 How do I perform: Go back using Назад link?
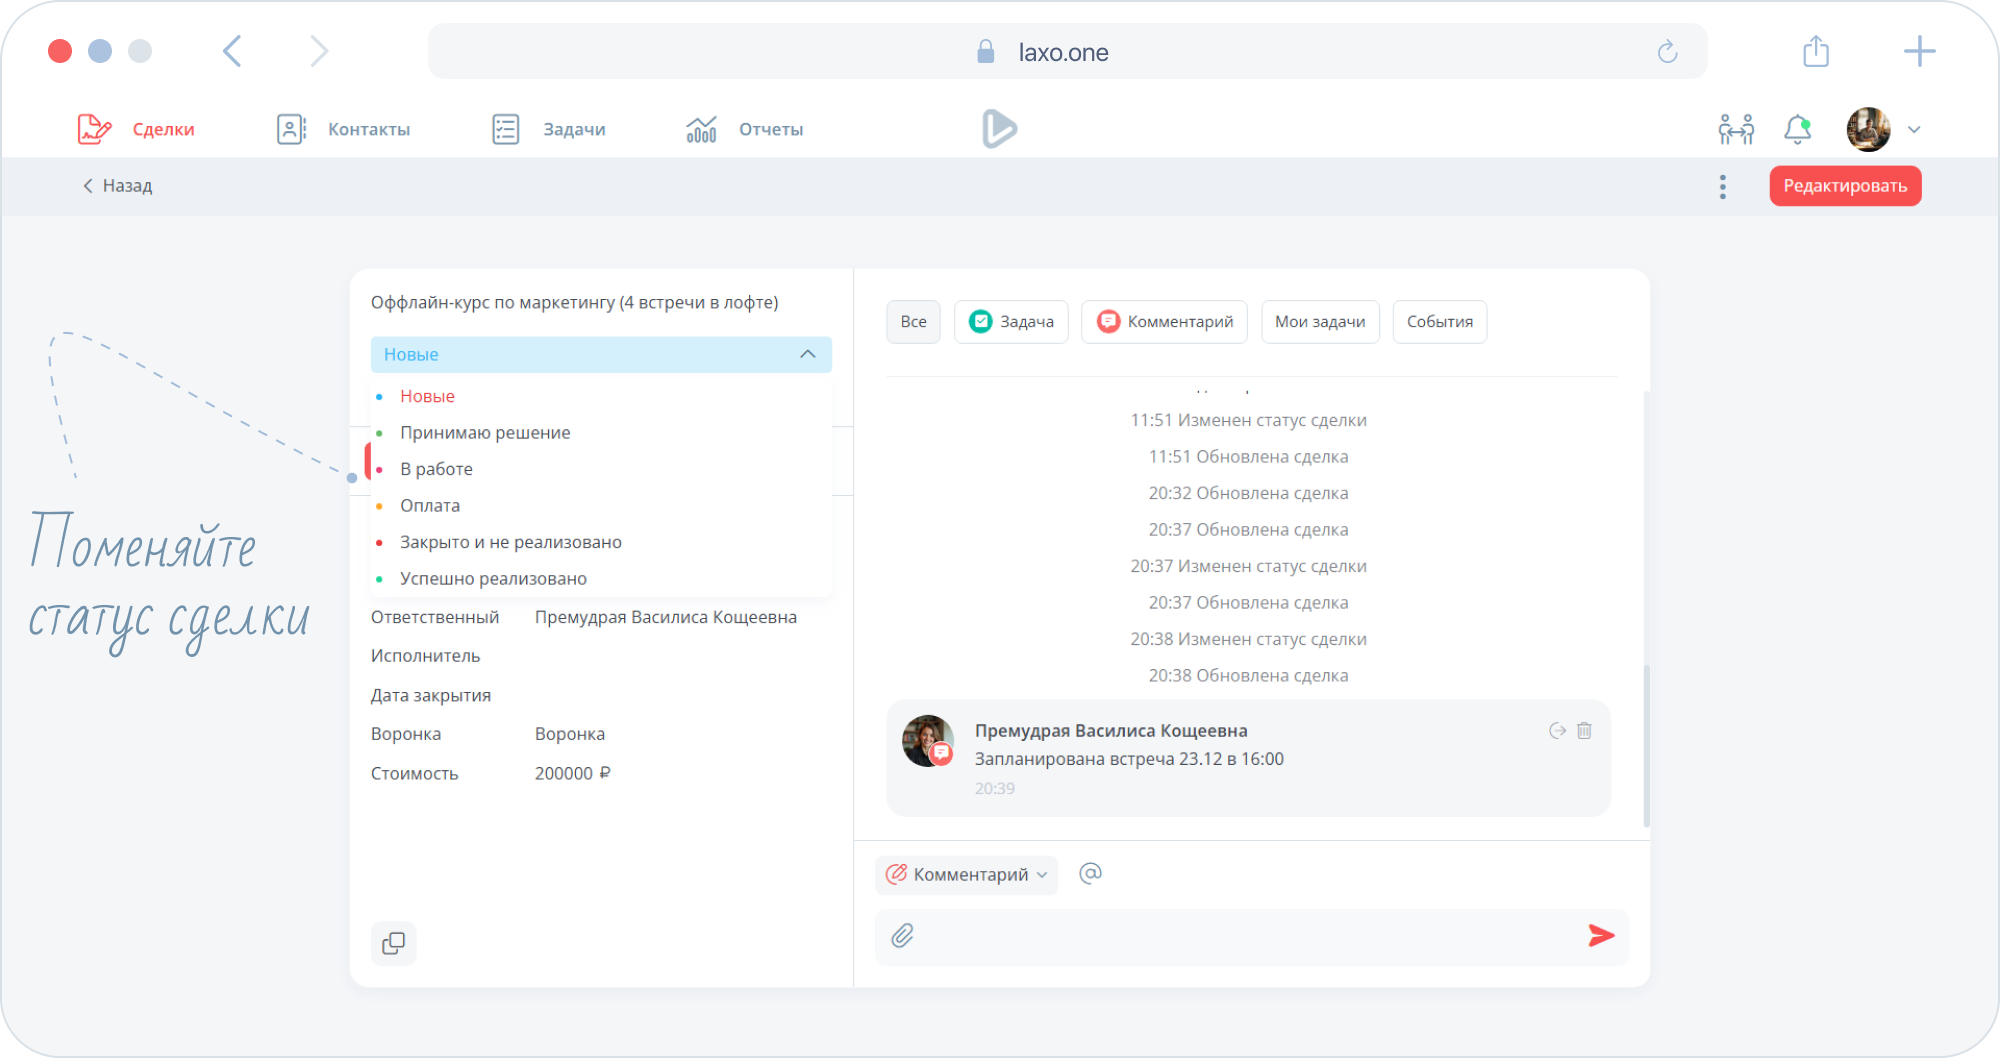(x=118, y=186)
